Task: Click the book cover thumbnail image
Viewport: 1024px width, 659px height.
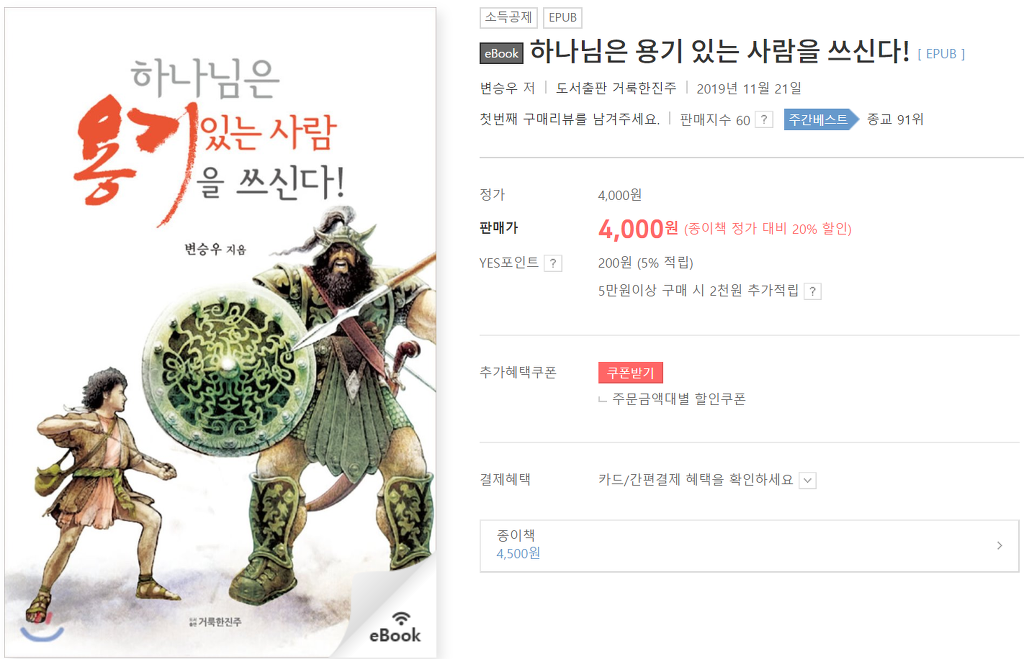Action: (221, 332)
